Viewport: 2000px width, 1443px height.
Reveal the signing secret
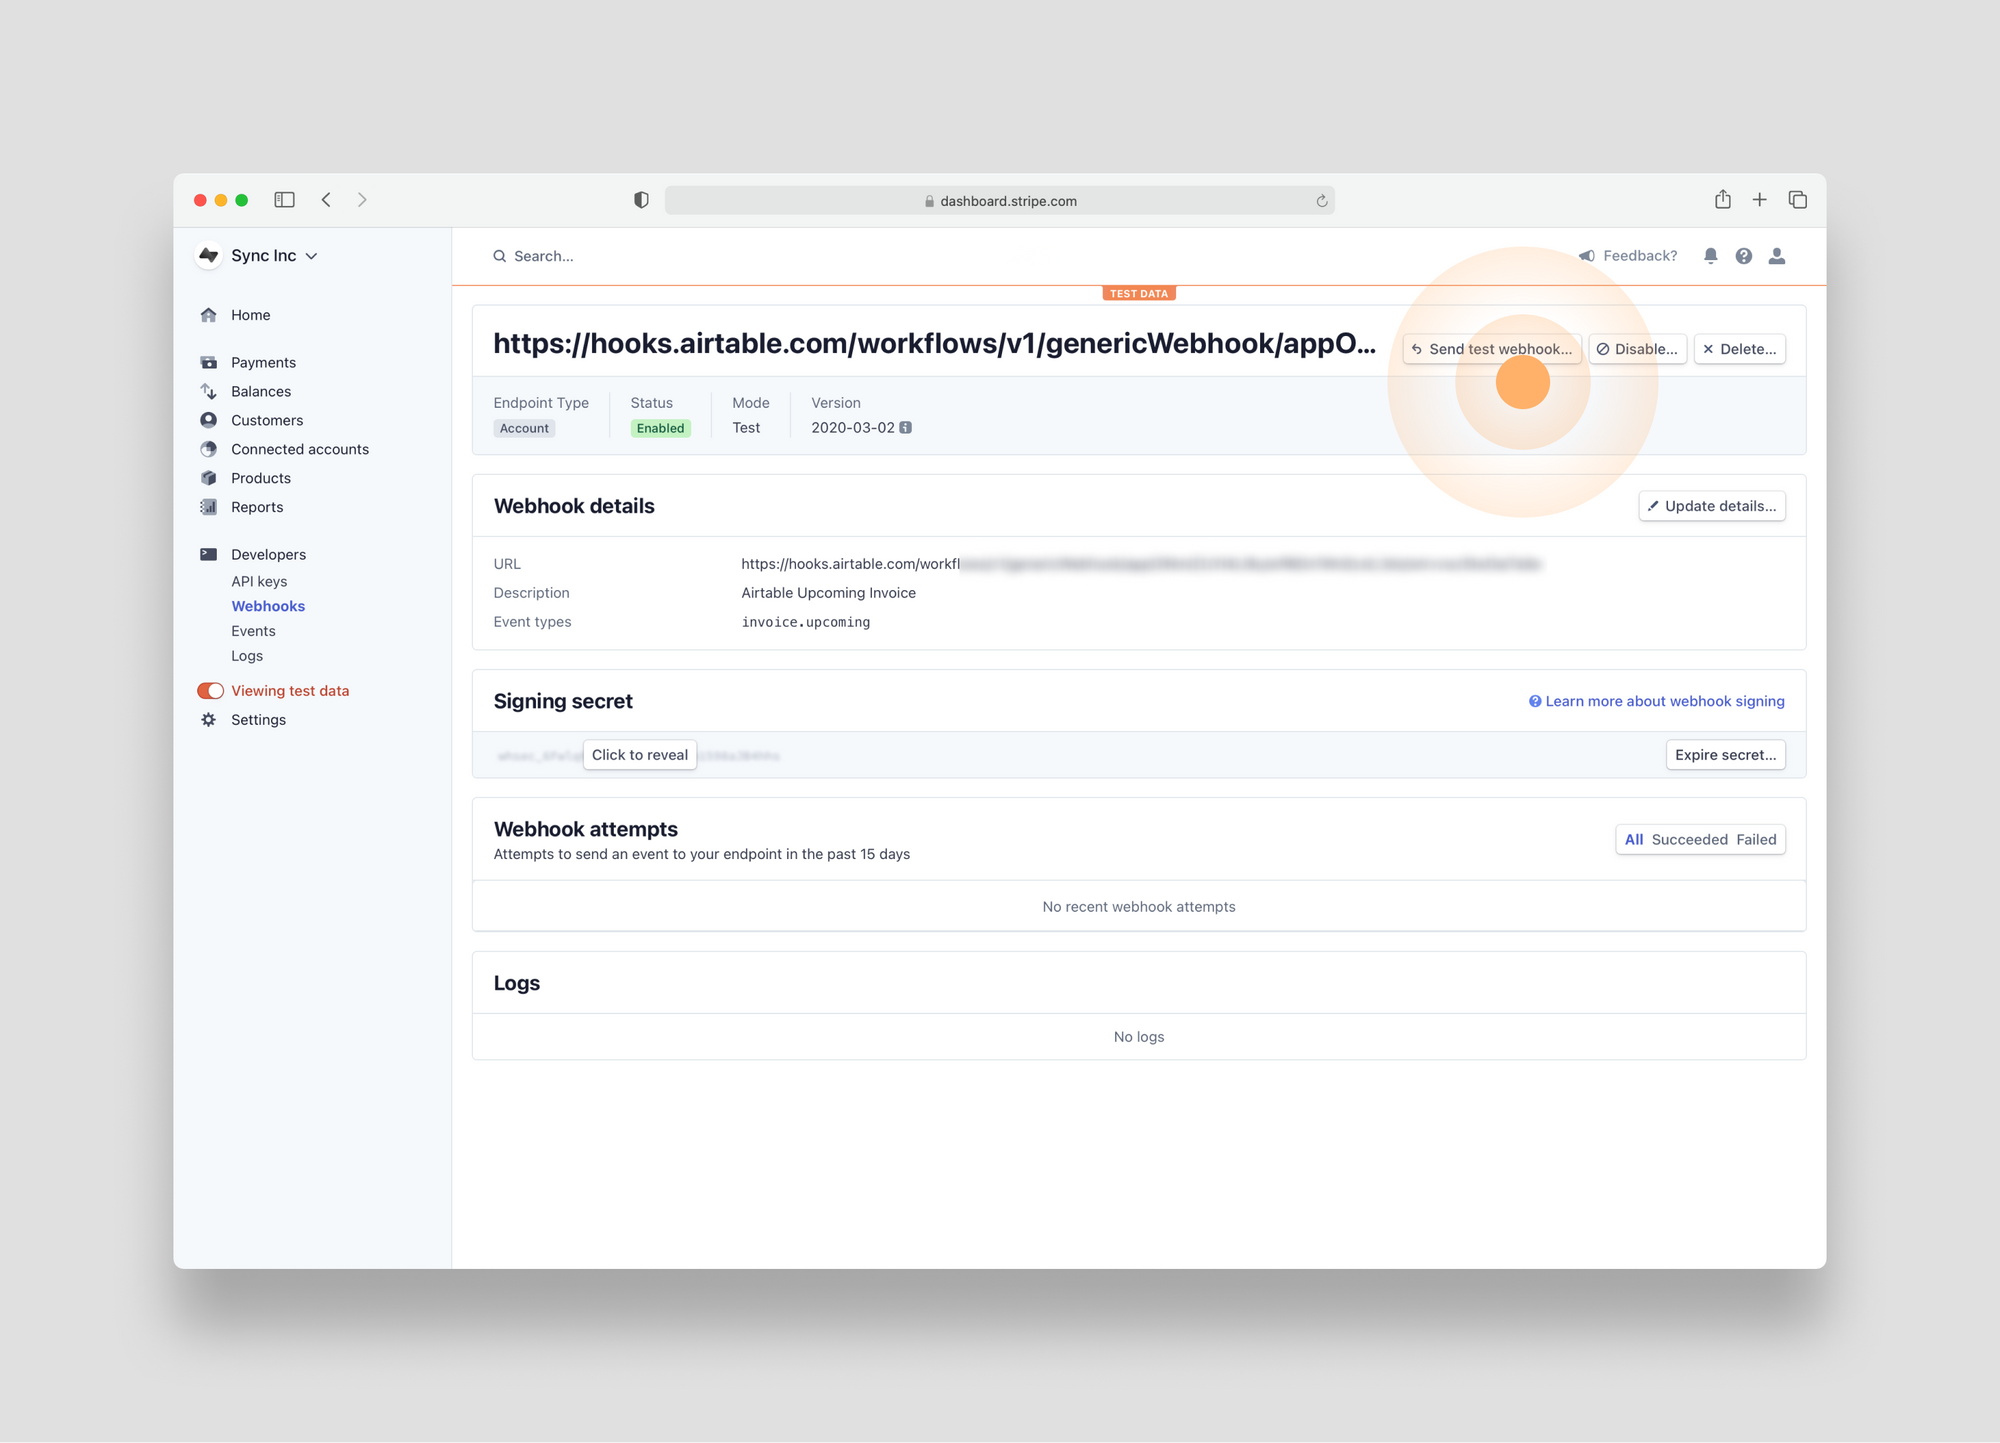(x=639, y=754)
